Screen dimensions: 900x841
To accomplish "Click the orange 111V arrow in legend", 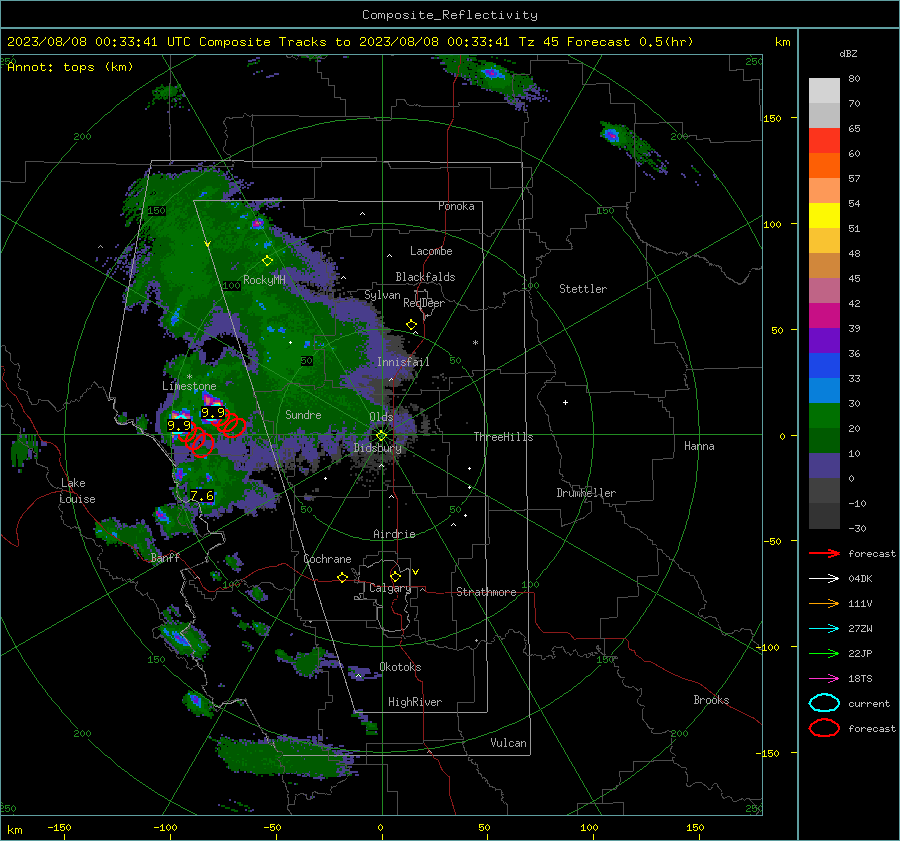I will [824, 603].
